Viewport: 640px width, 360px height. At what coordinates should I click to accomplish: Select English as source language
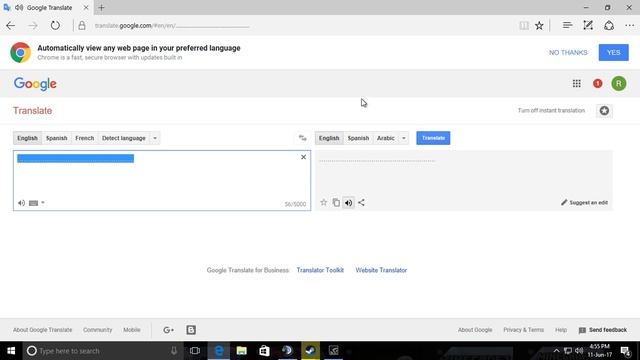click(27, 138)
